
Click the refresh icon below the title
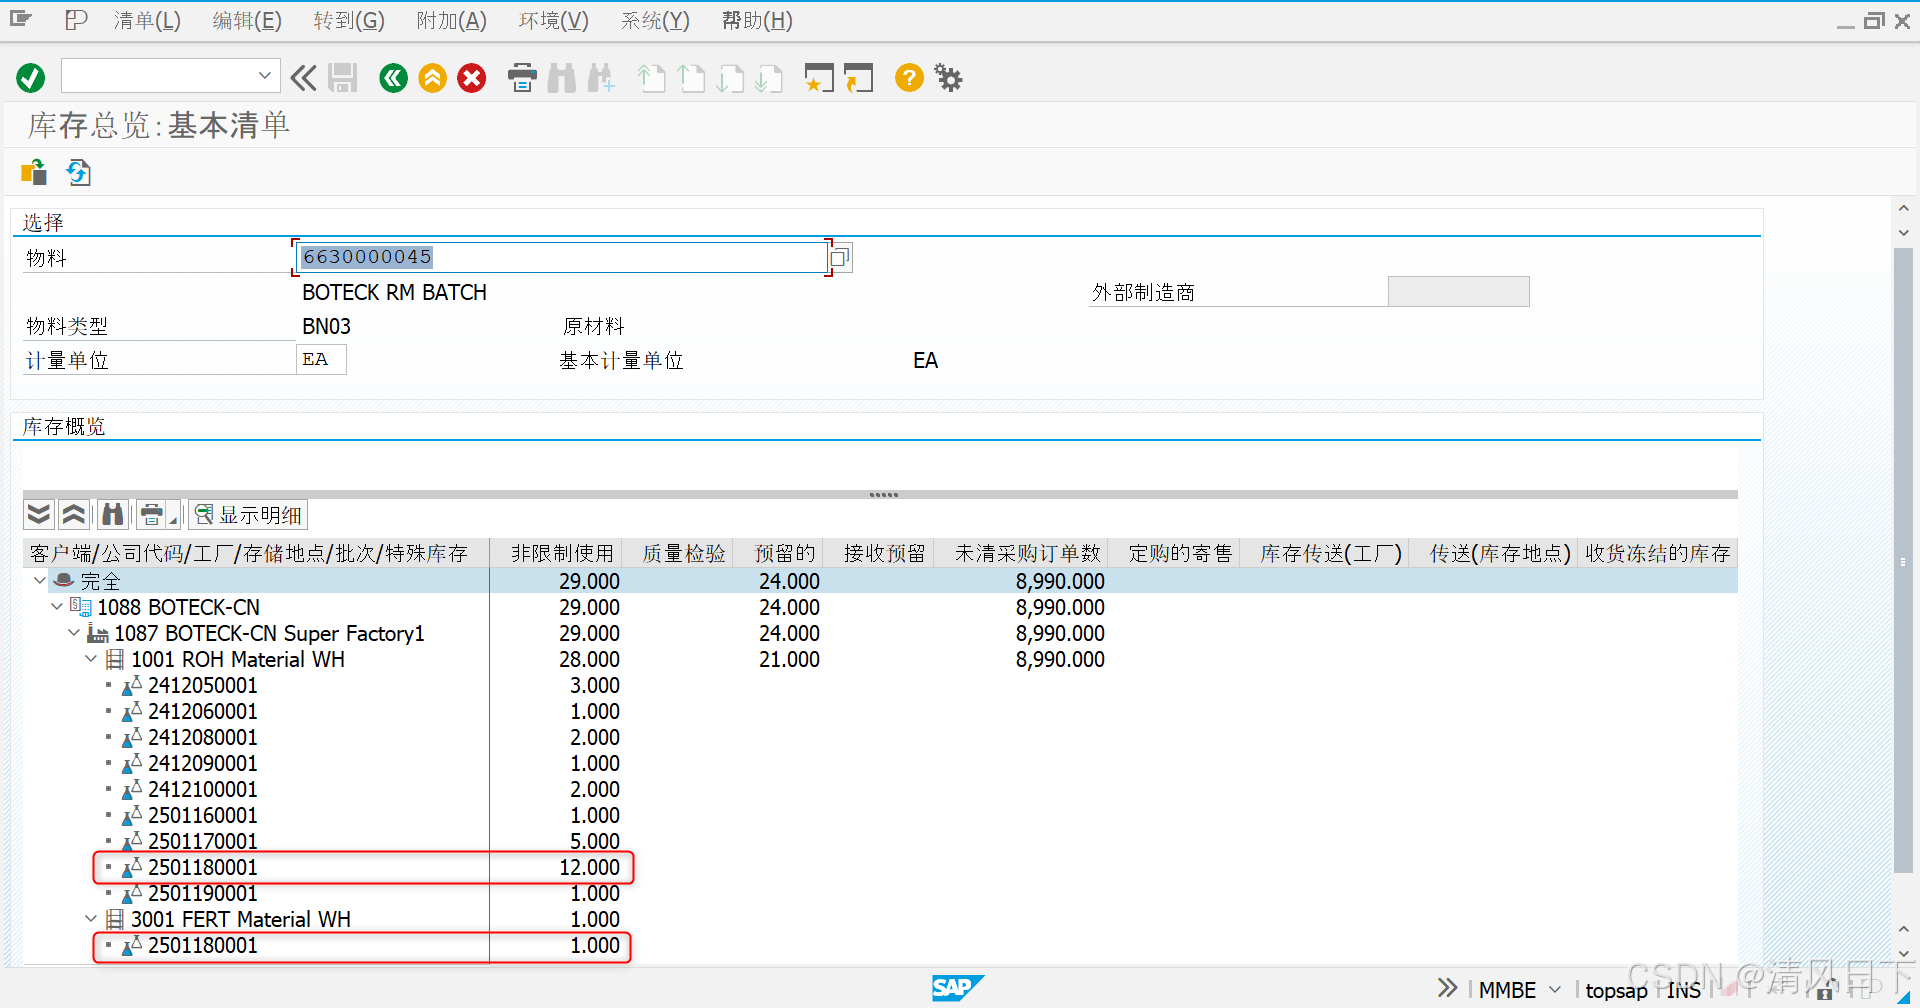pyautogui.click(x=79, y=172)
